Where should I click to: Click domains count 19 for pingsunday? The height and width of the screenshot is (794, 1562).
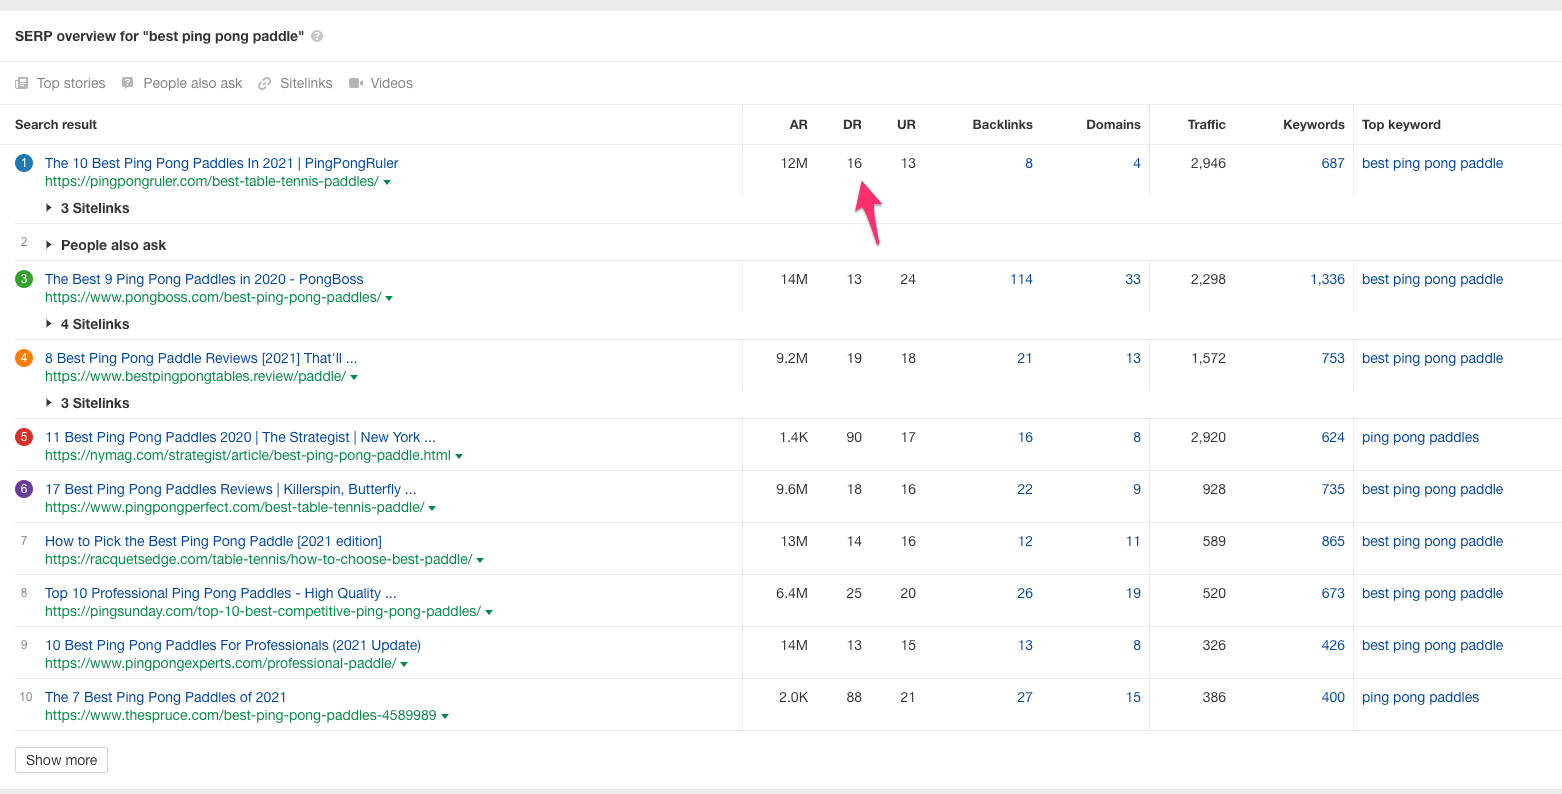1133,593
